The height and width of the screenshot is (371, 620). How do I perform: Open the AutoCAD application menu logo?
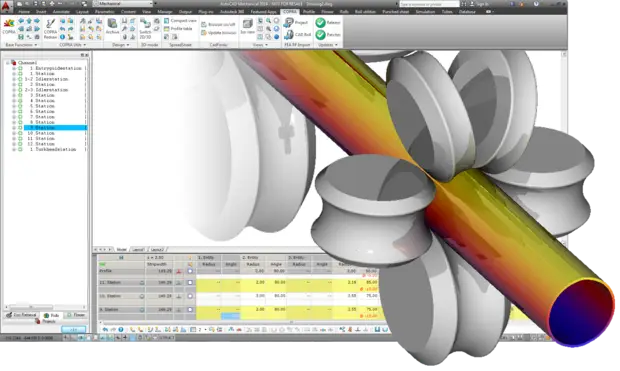tap(5, 6)
